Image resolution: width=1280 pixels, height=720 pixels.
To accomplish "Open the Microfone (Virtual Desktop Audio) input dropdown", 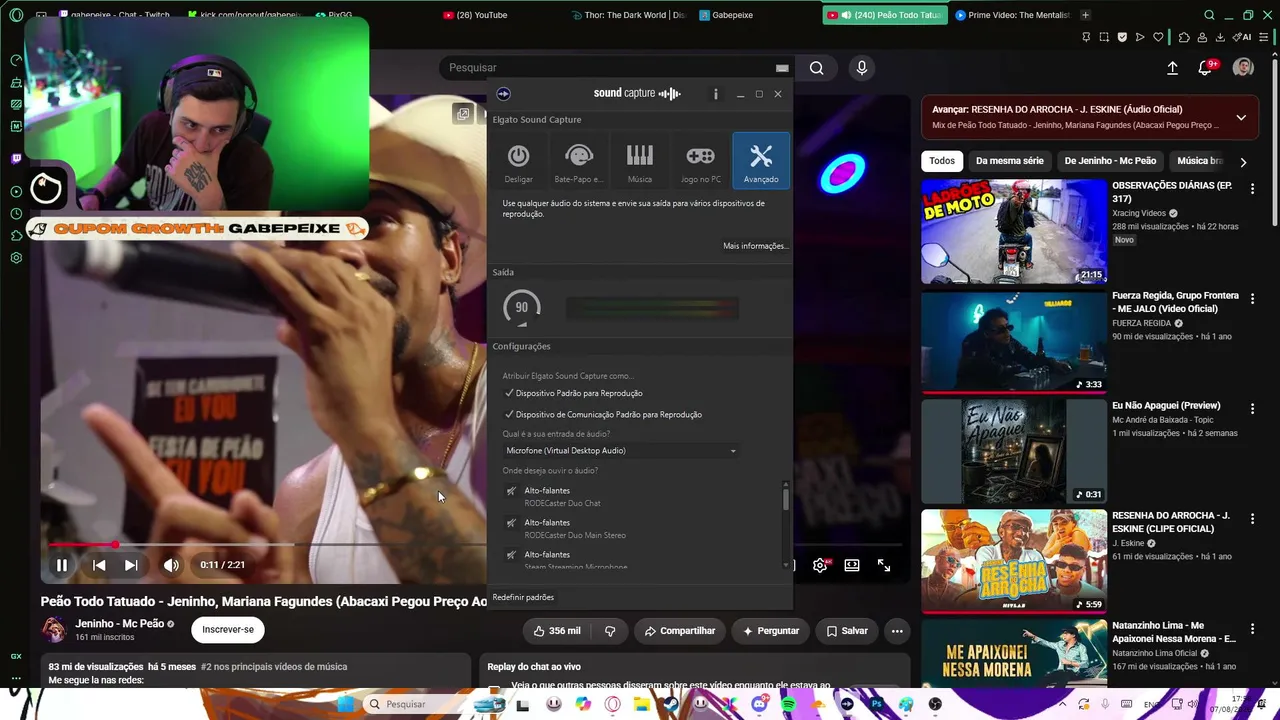I will (x=621, y=451).
